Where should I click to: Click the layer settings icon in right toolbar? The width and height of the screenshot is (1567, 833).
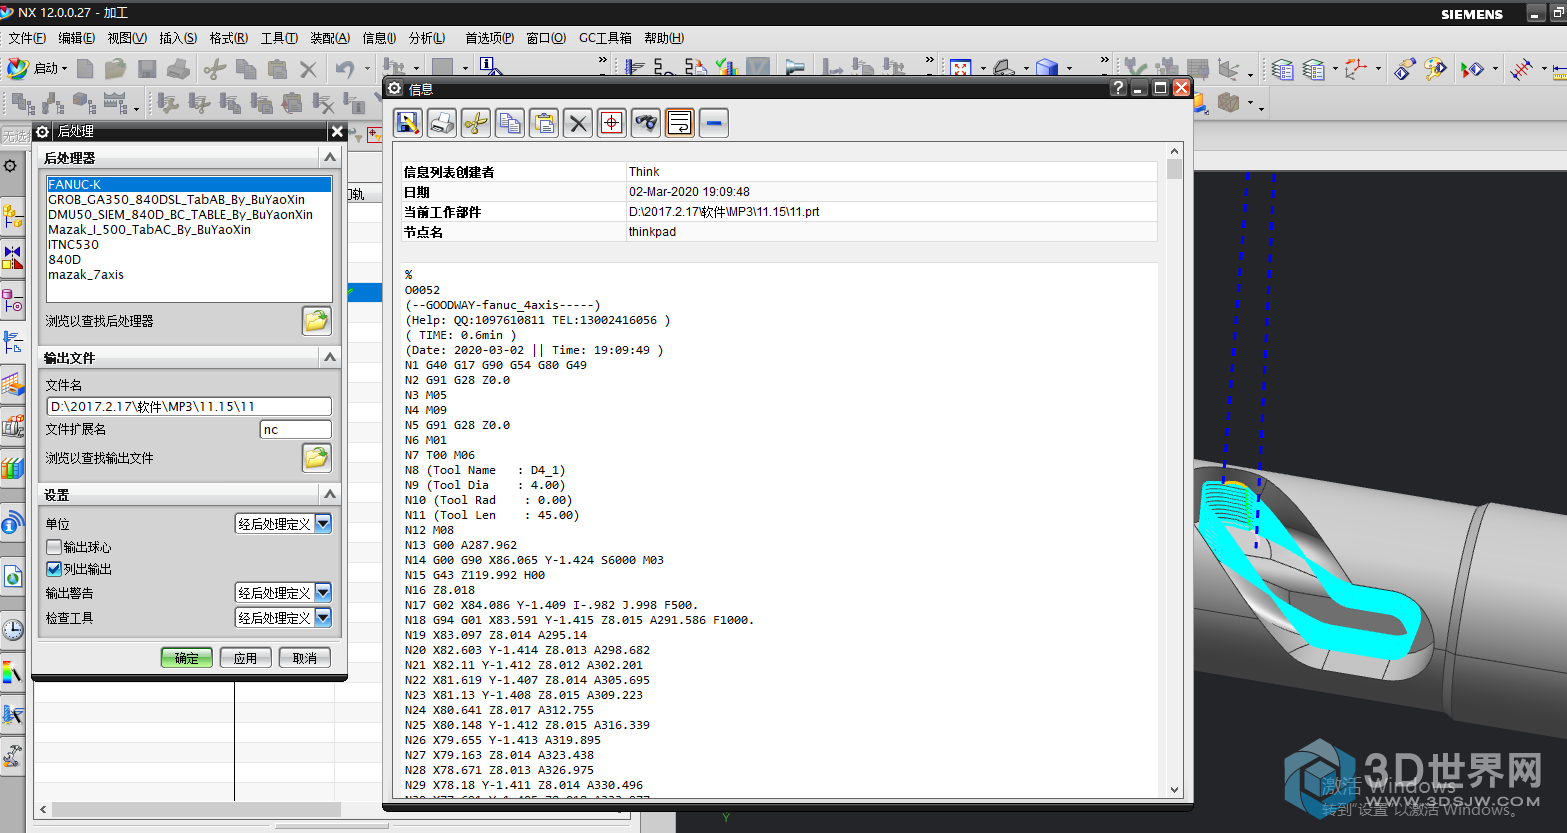(x=1282, y=69)
